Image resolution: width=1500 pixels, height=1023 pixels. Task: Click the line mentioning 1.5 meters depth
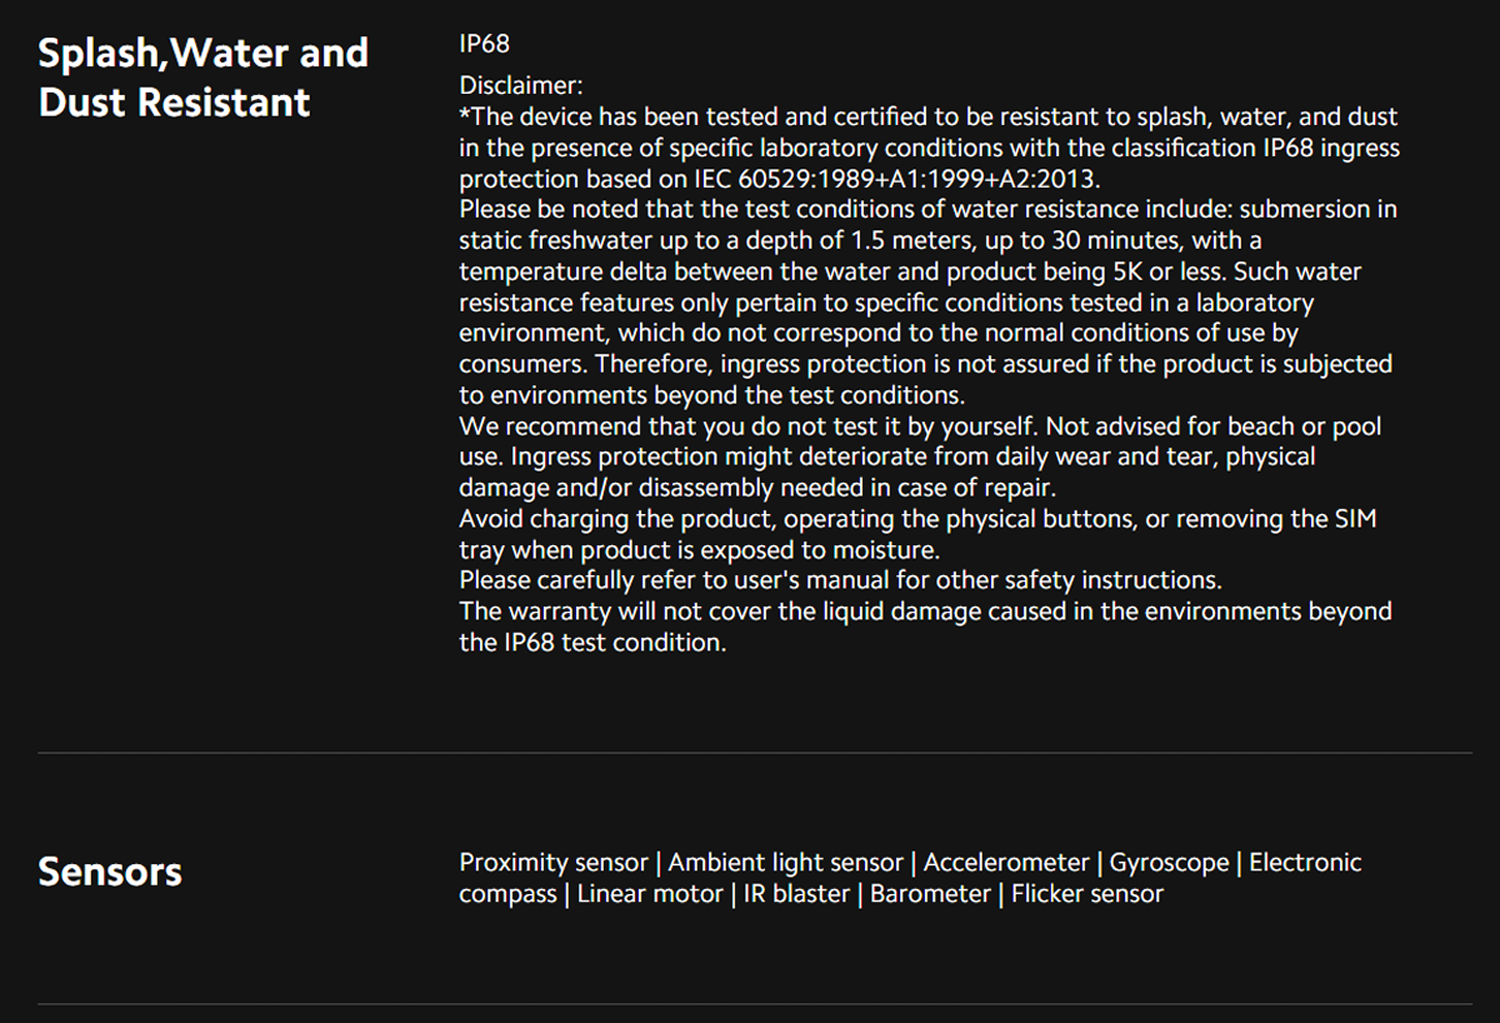pyautogui.click(x=860, y=241)
